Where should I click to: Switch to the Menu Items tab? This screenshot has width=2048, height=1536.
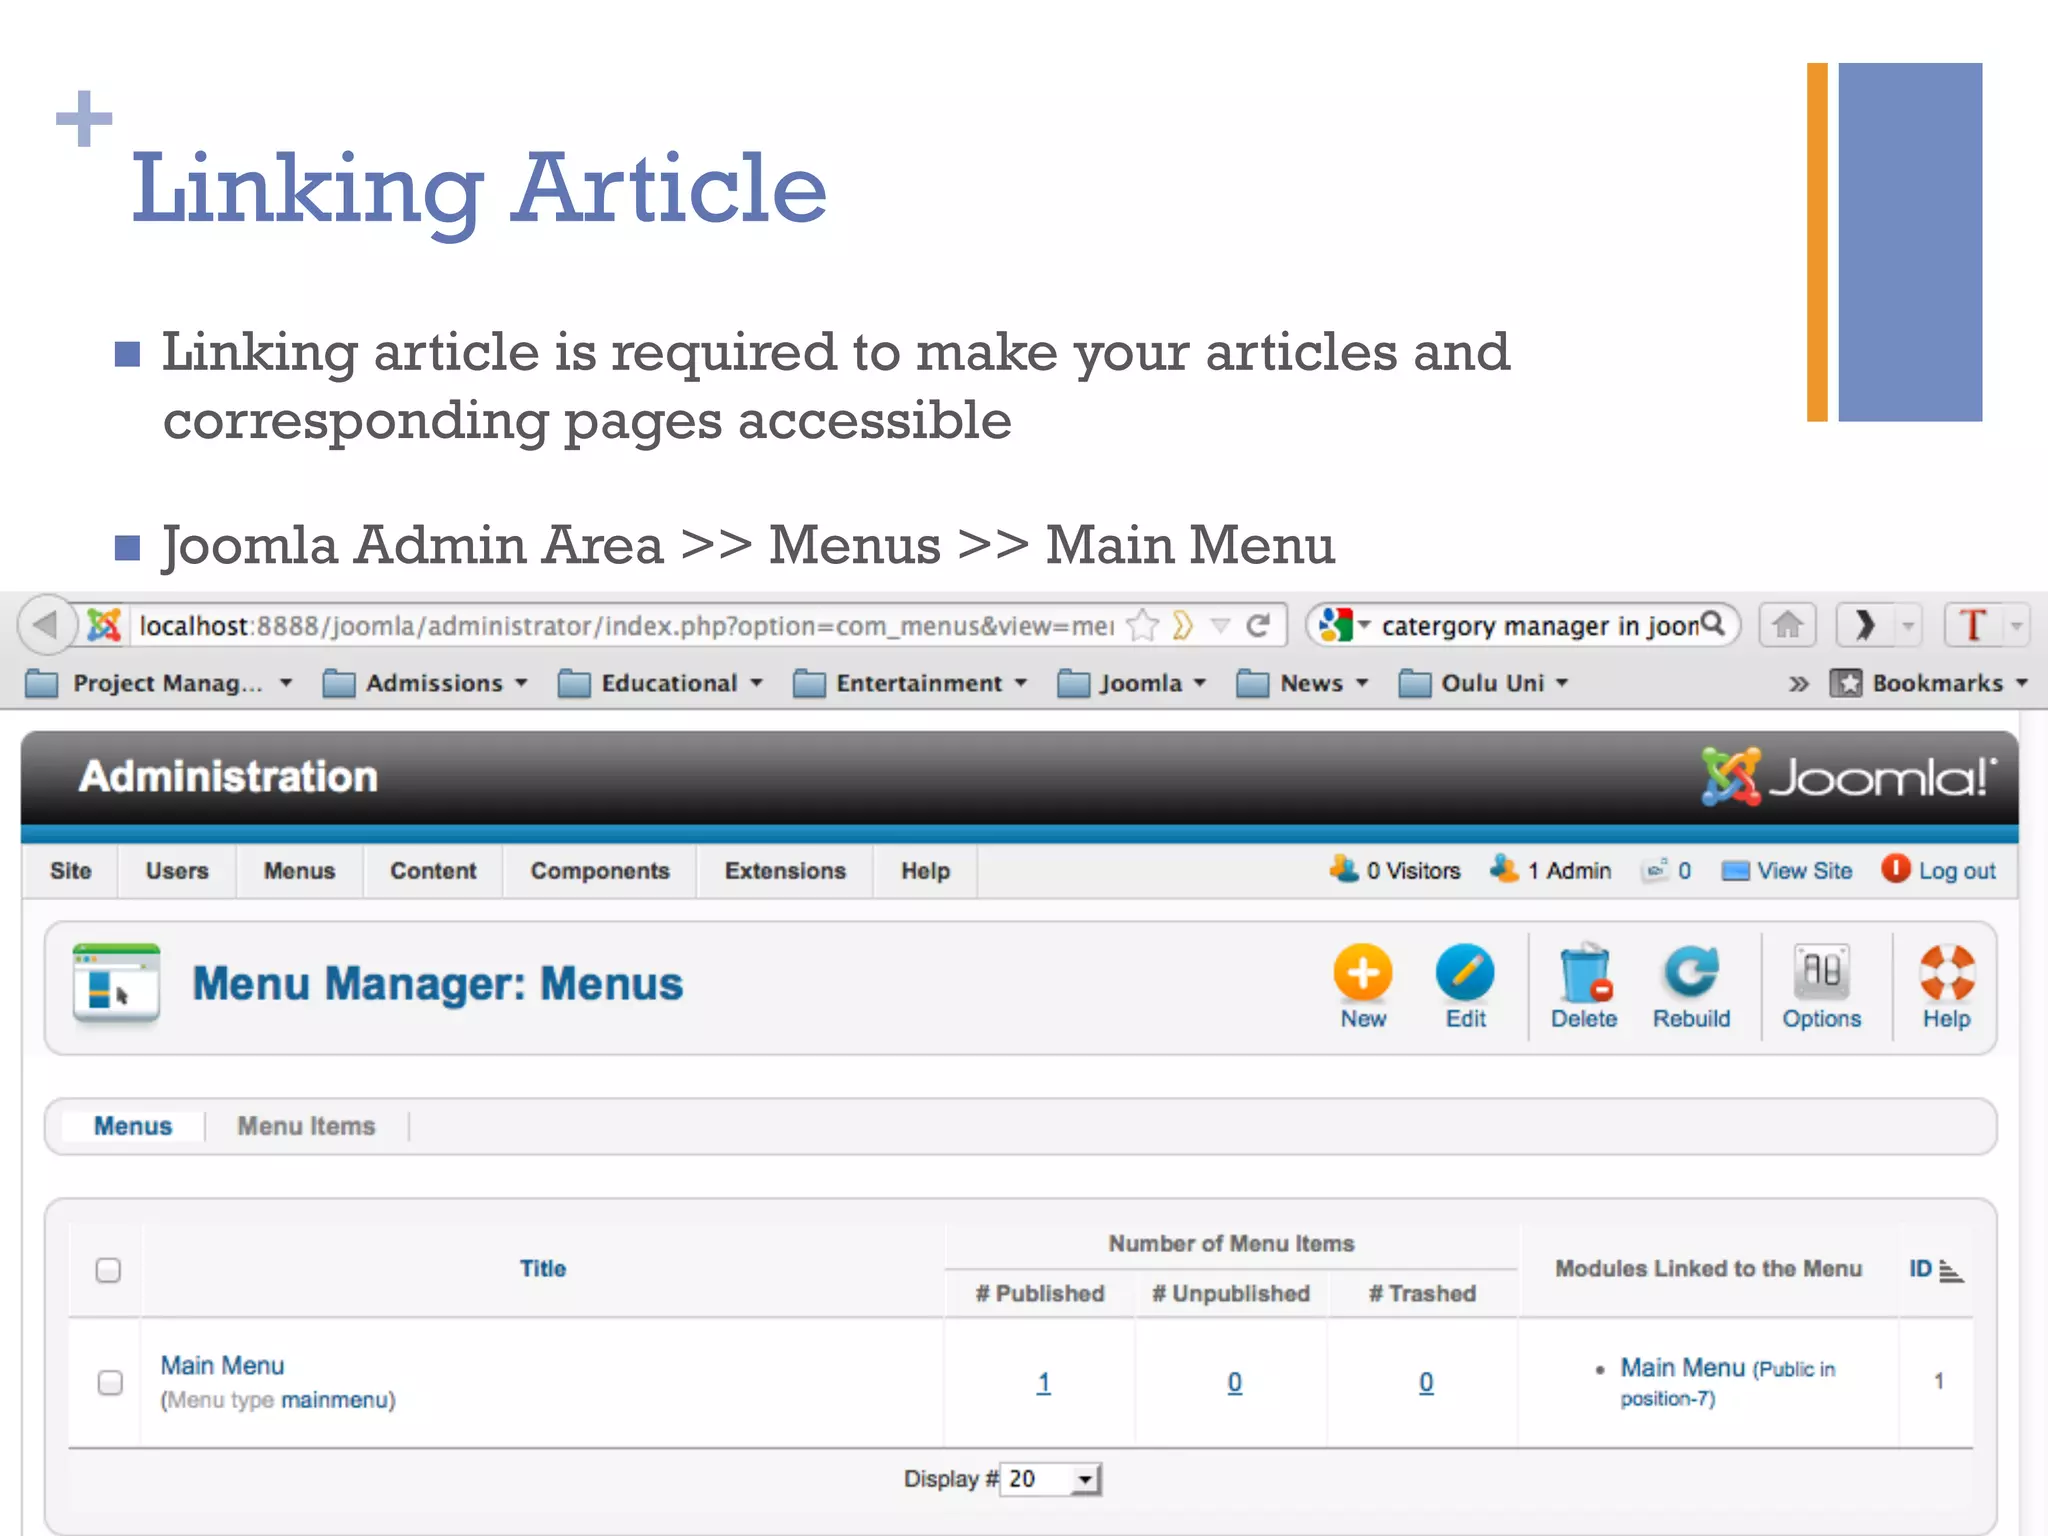tap(306, 1126)
